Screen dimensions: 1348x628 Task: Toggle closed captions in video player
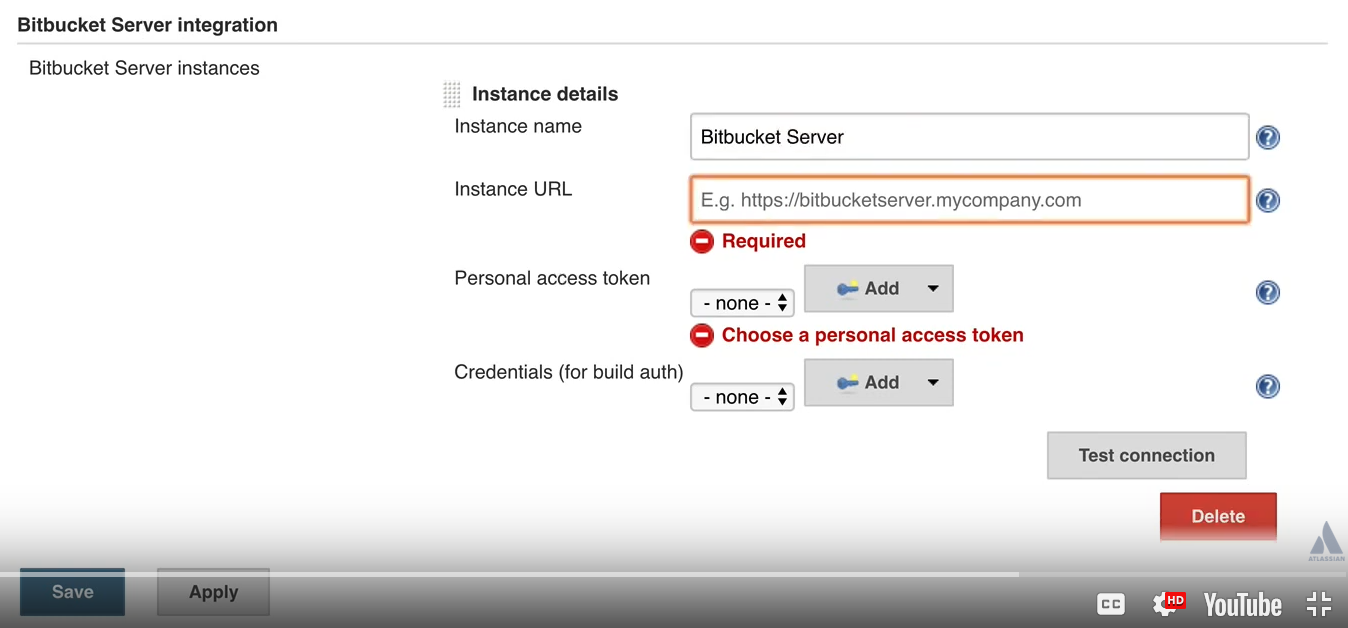(x=1110, y=604)
